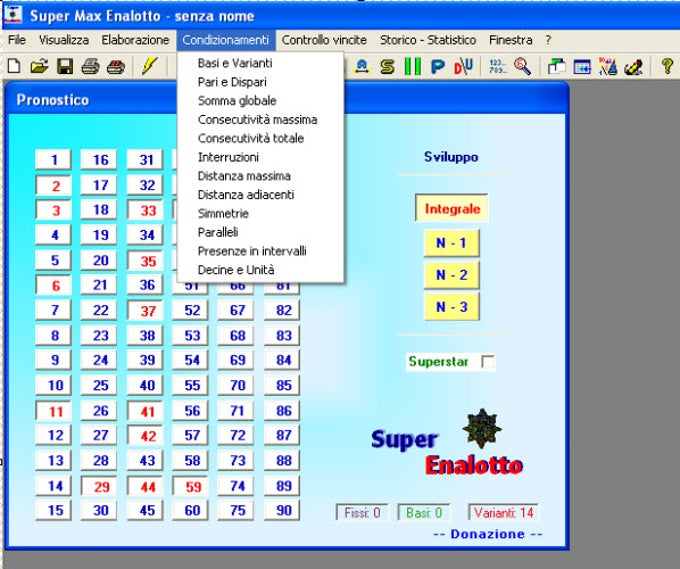Toggle number 16 in the grid
The height and width of the screenshot is (569, 680).
(x=99, y=160)
